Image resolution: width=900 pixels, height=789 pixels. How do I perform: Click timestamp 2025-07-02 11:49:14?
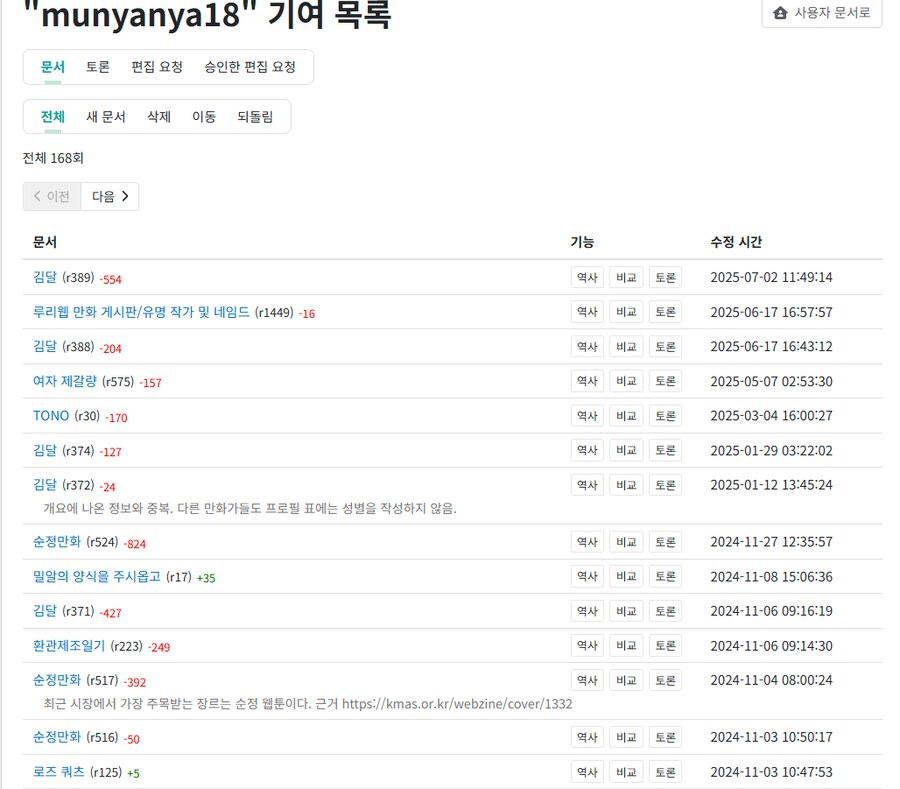click(x=771, y=278)
